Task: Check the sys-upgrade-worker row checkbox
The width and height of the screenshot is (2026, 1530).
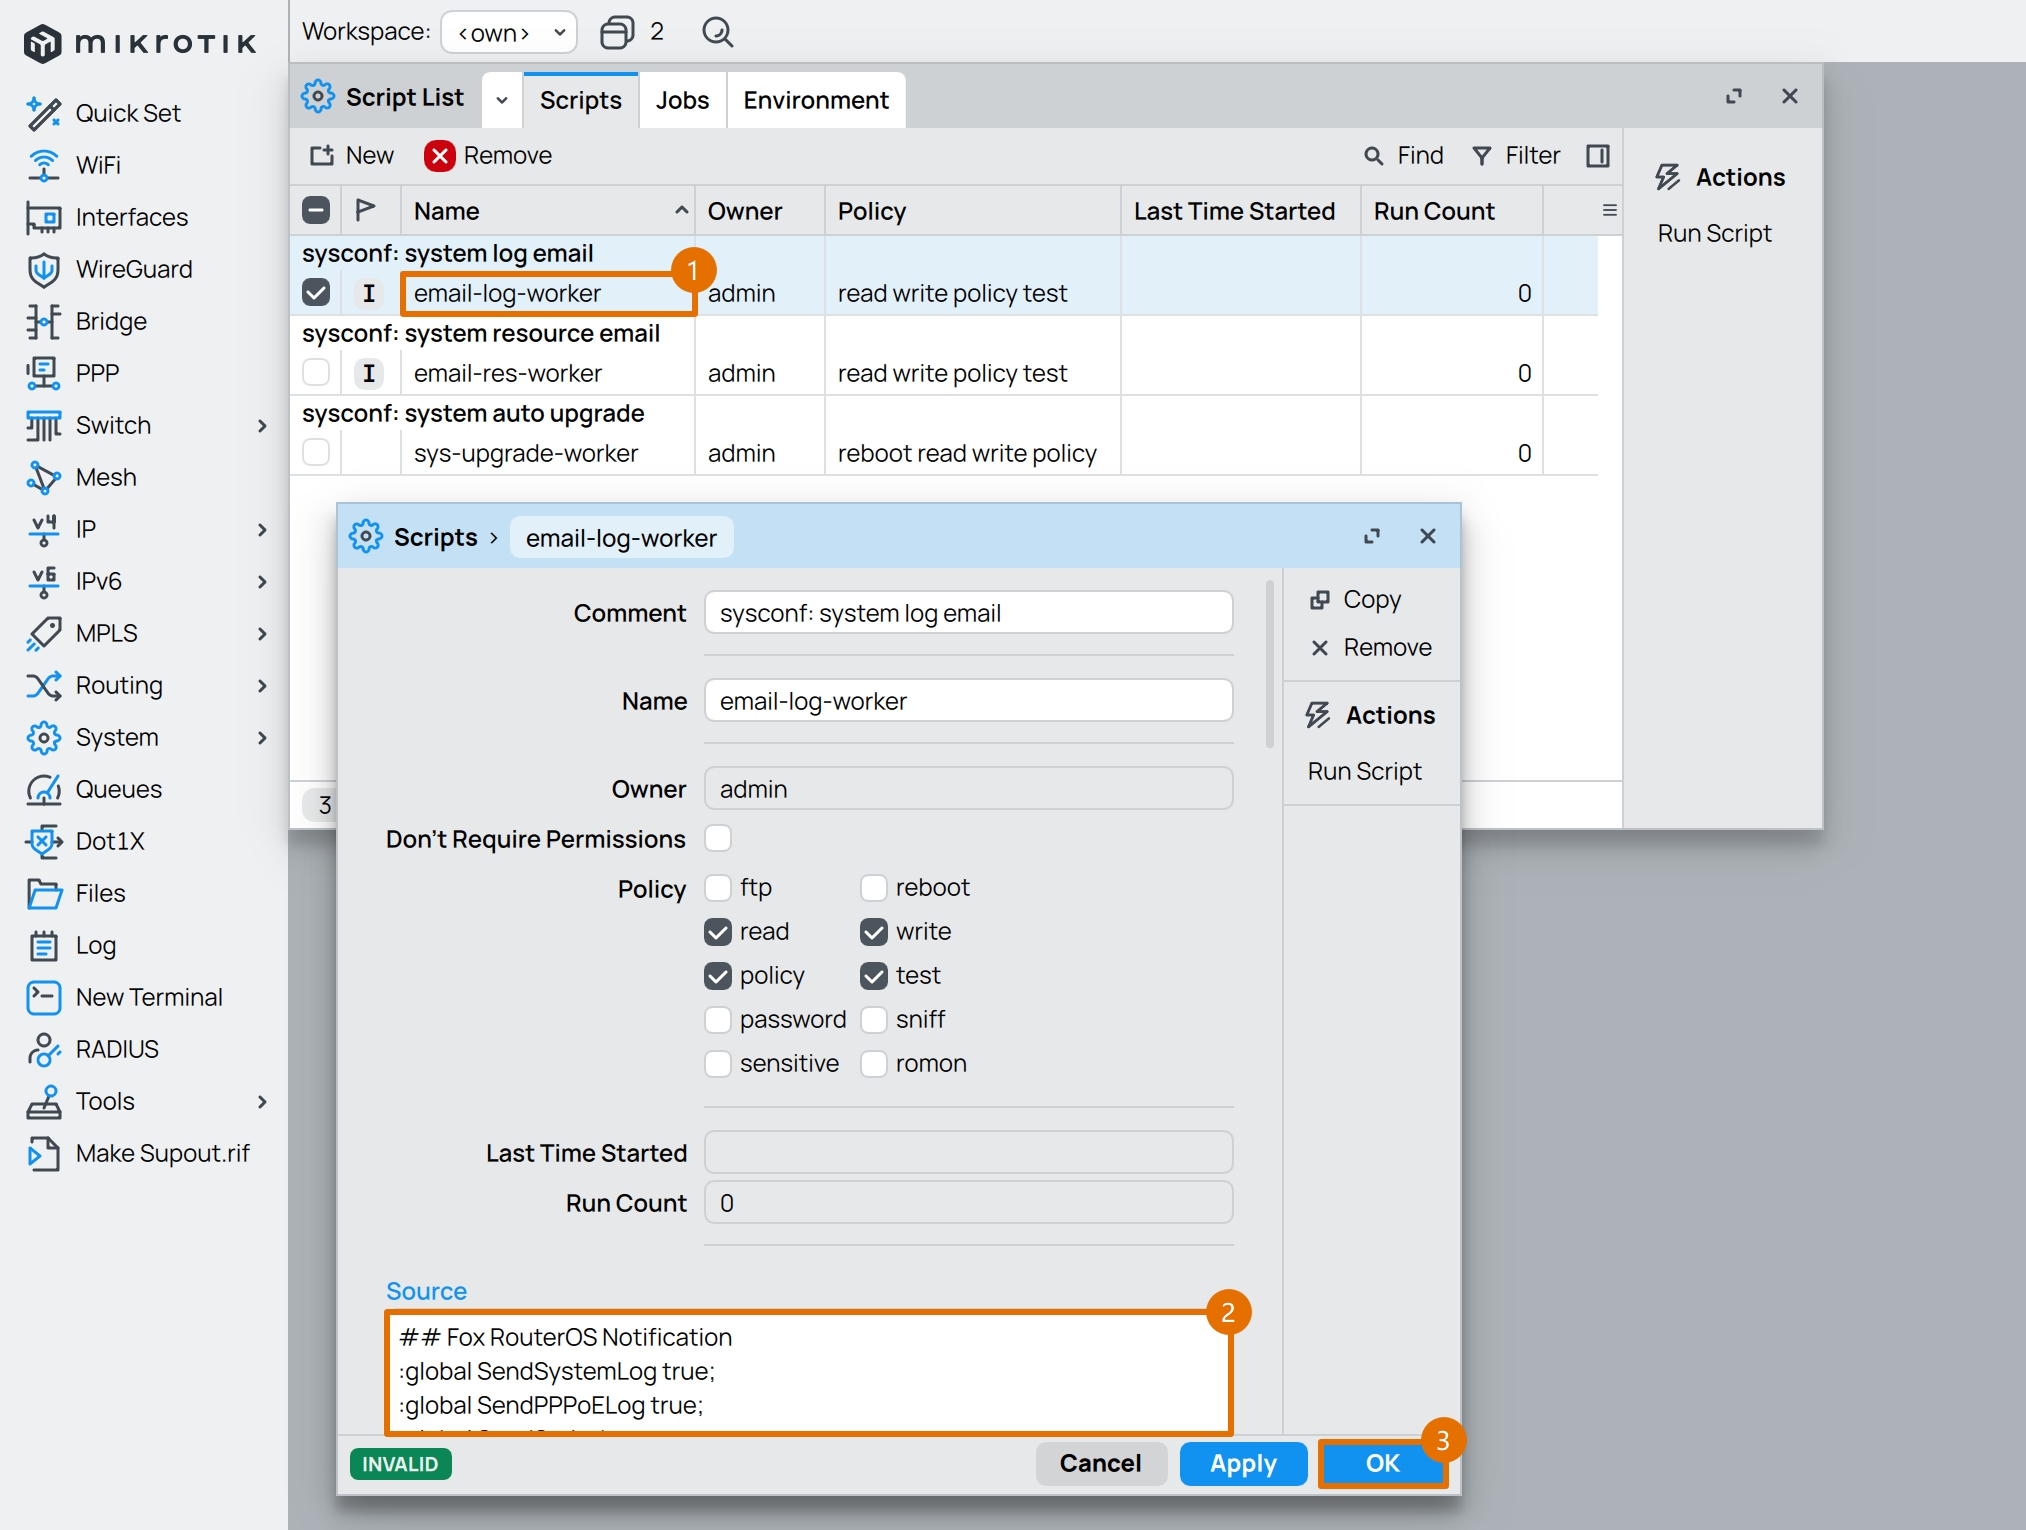Action: click(x=316, y=452)
